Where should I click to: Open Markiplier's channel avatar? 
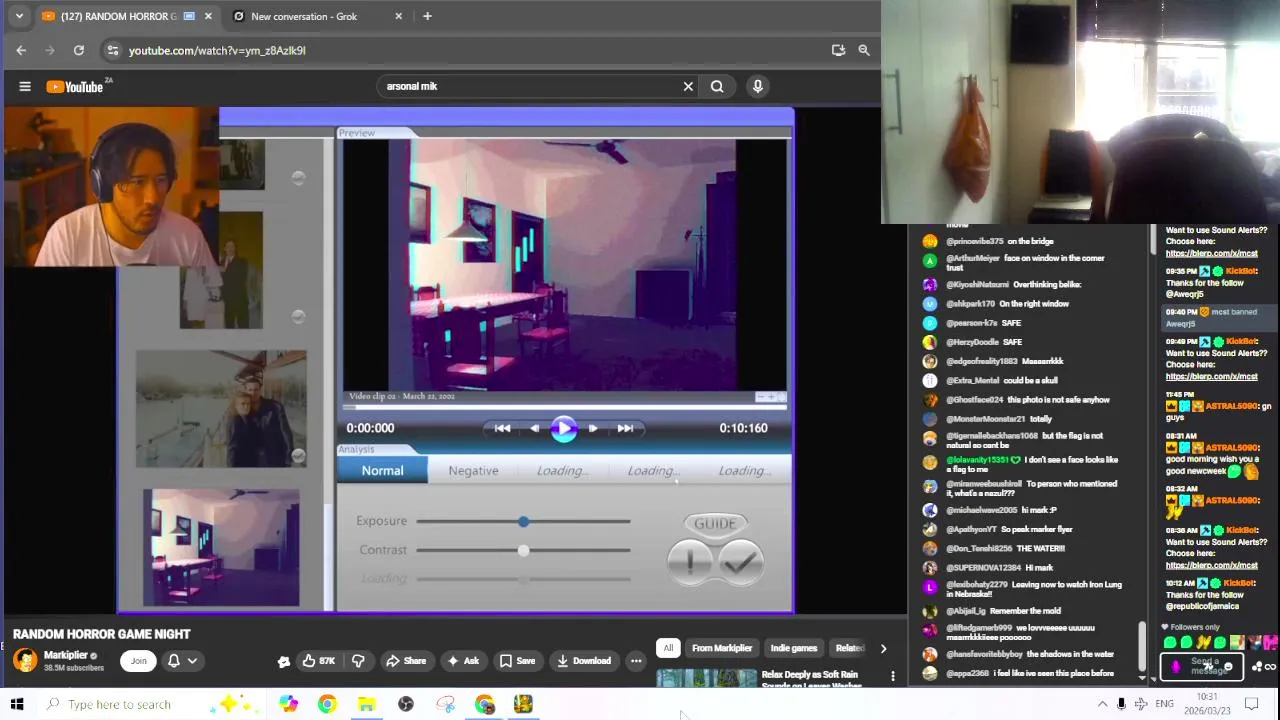(25, 660)
